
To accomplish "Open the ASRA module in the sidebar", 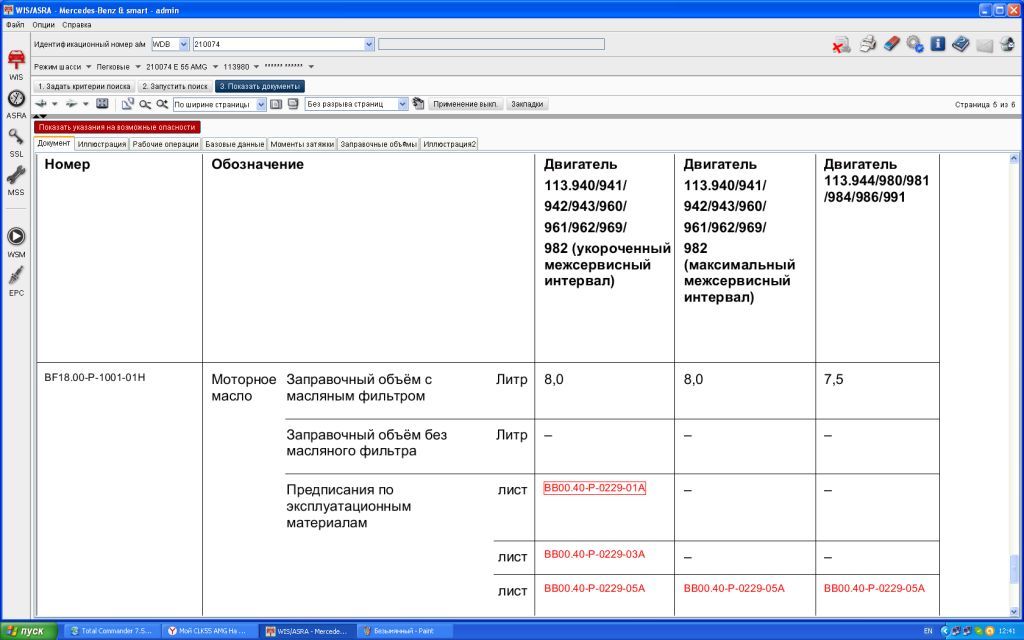I will tap(16, 103).
